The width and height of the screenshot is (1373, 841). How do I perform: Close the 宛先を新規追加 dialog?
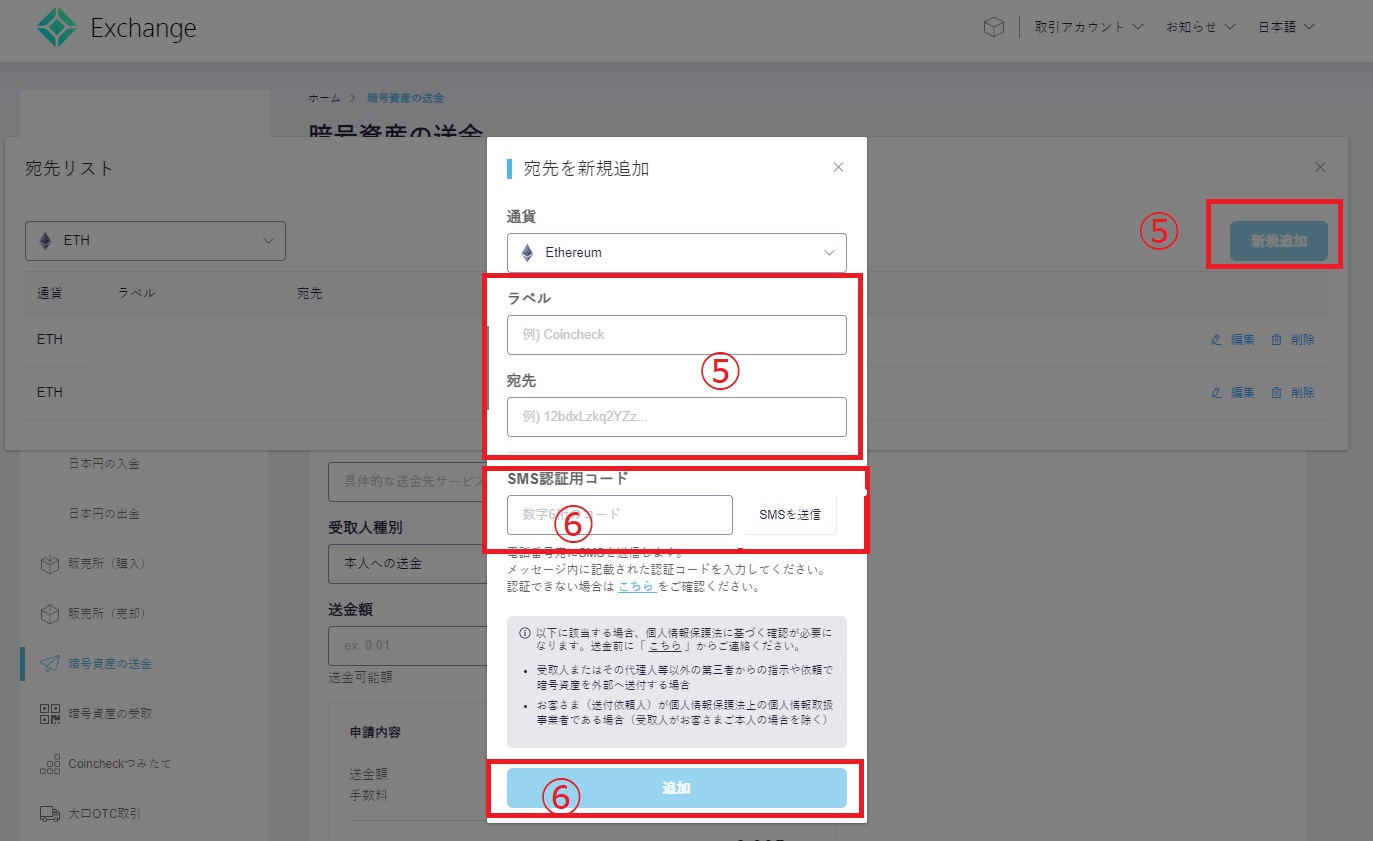[x=838, y=167]
